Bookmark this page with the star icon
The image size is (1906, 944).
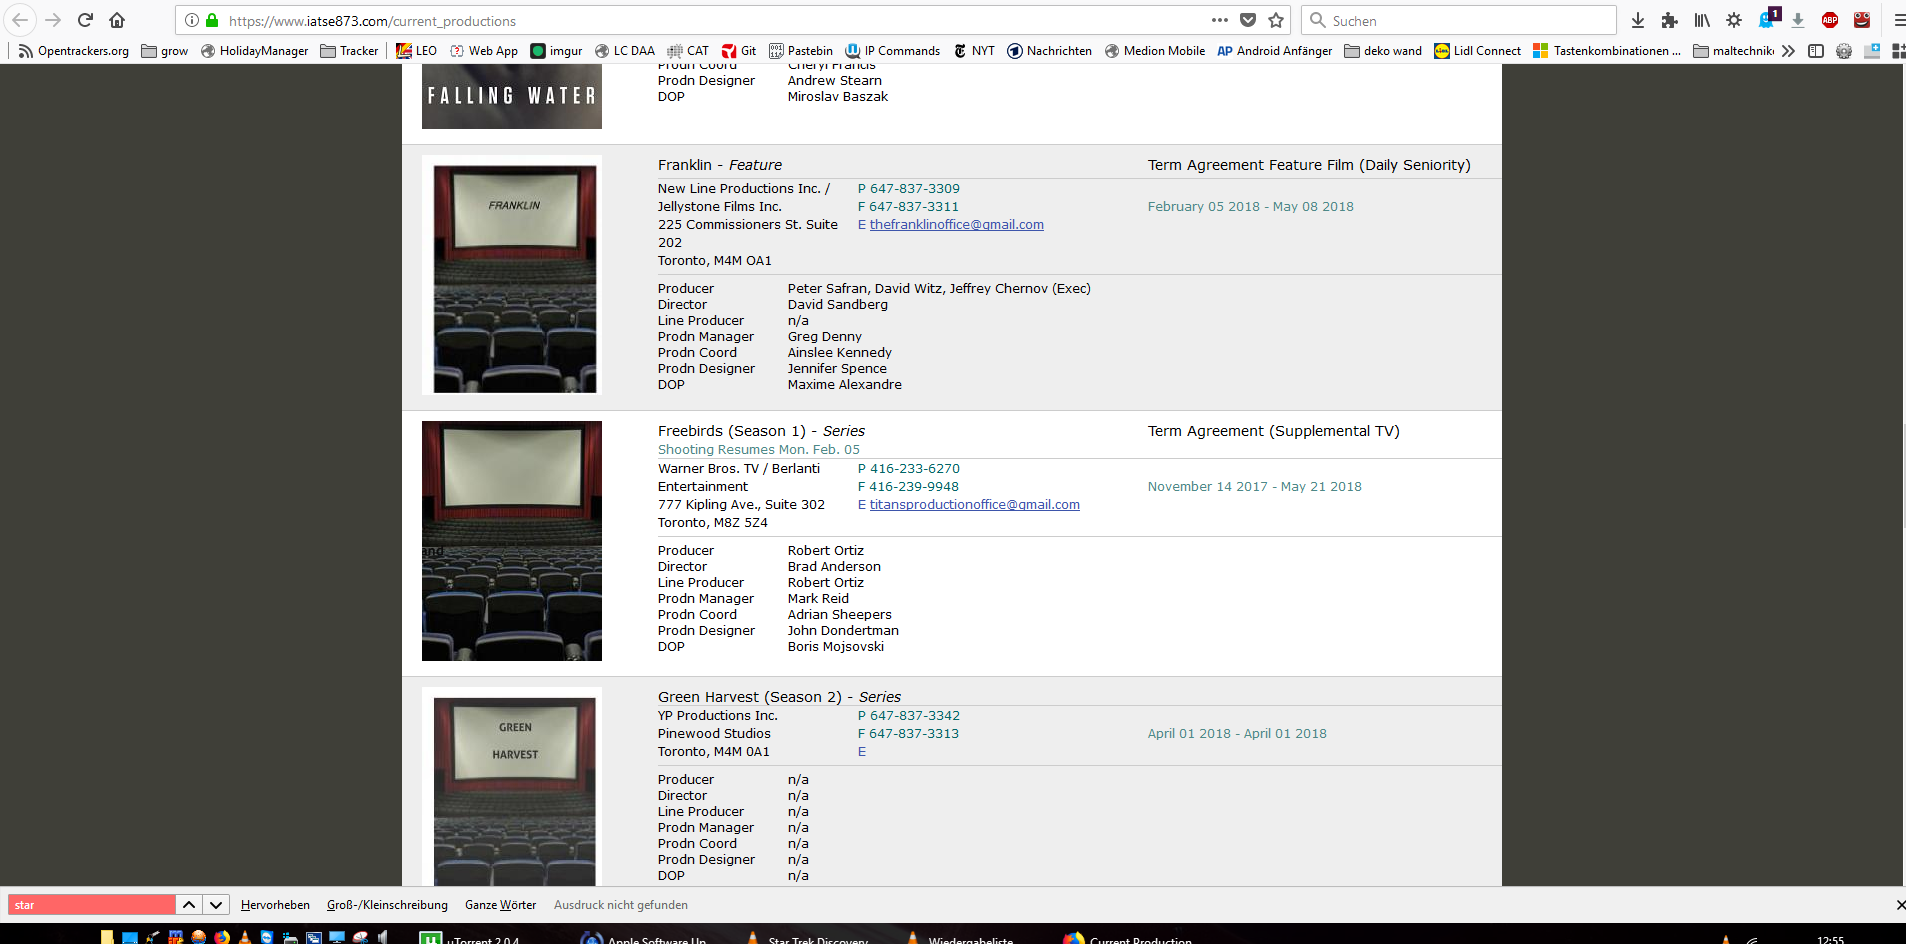[x=1276, y=20]
